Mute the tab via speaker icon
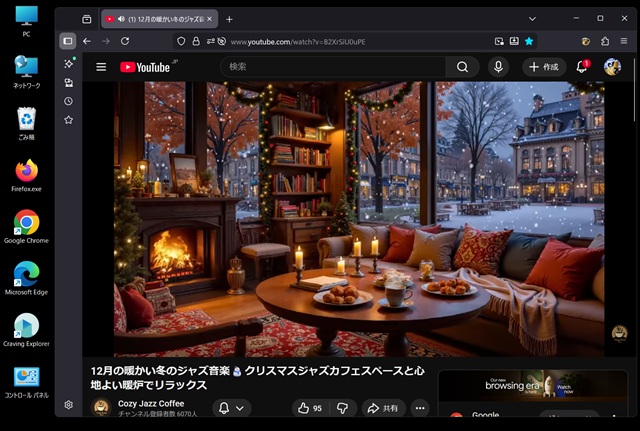This screenshot has width=640, height=431. (x=121, y=19)
